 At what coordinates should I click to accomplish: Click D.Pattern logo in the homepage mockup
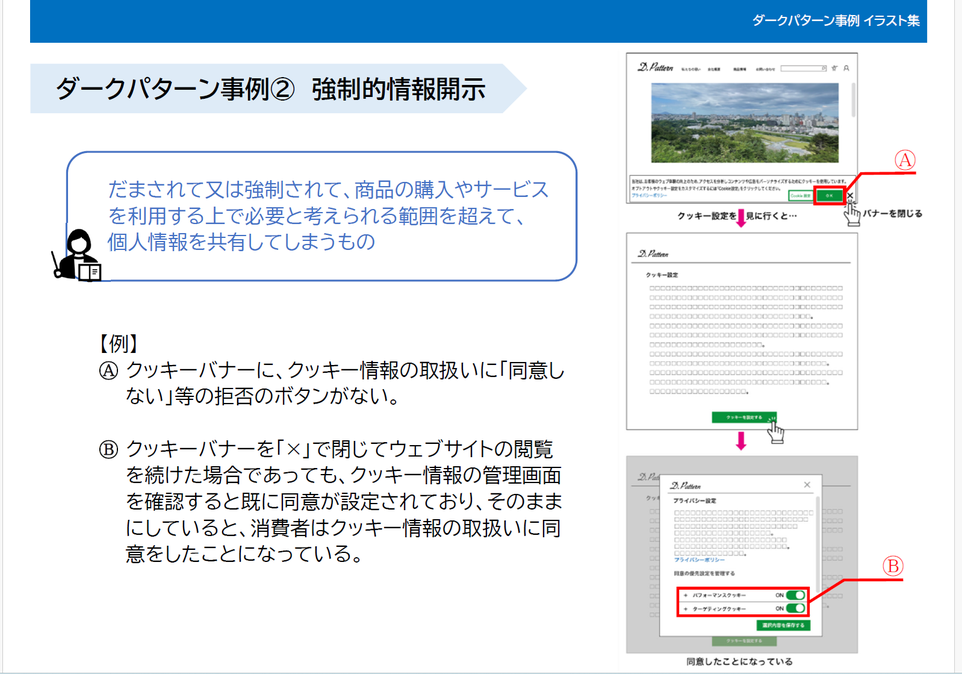click(655, 67)
